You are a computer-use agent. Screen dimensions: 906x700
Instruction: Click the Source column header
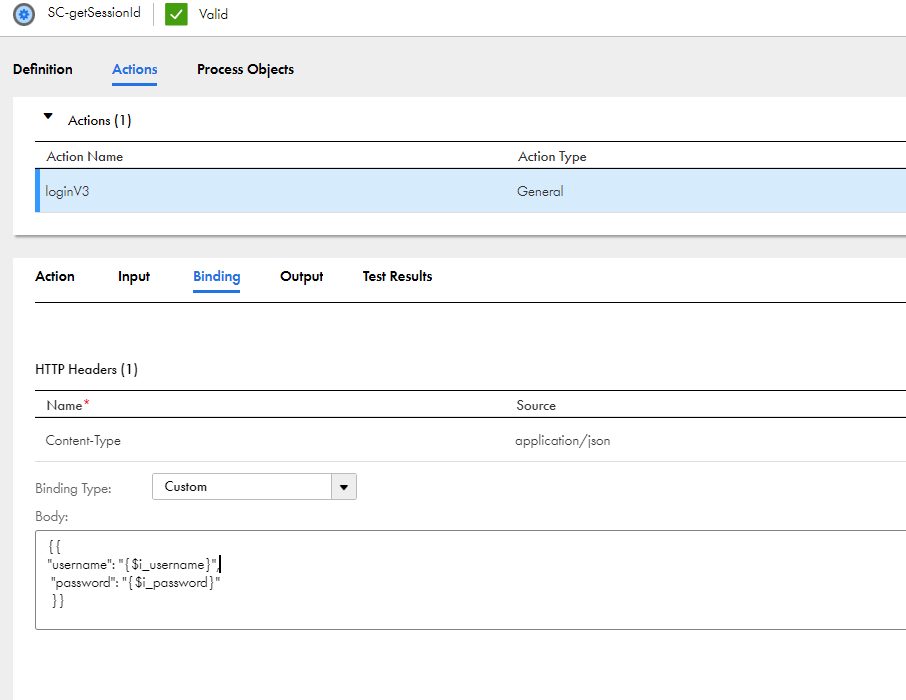pos(536,405)
